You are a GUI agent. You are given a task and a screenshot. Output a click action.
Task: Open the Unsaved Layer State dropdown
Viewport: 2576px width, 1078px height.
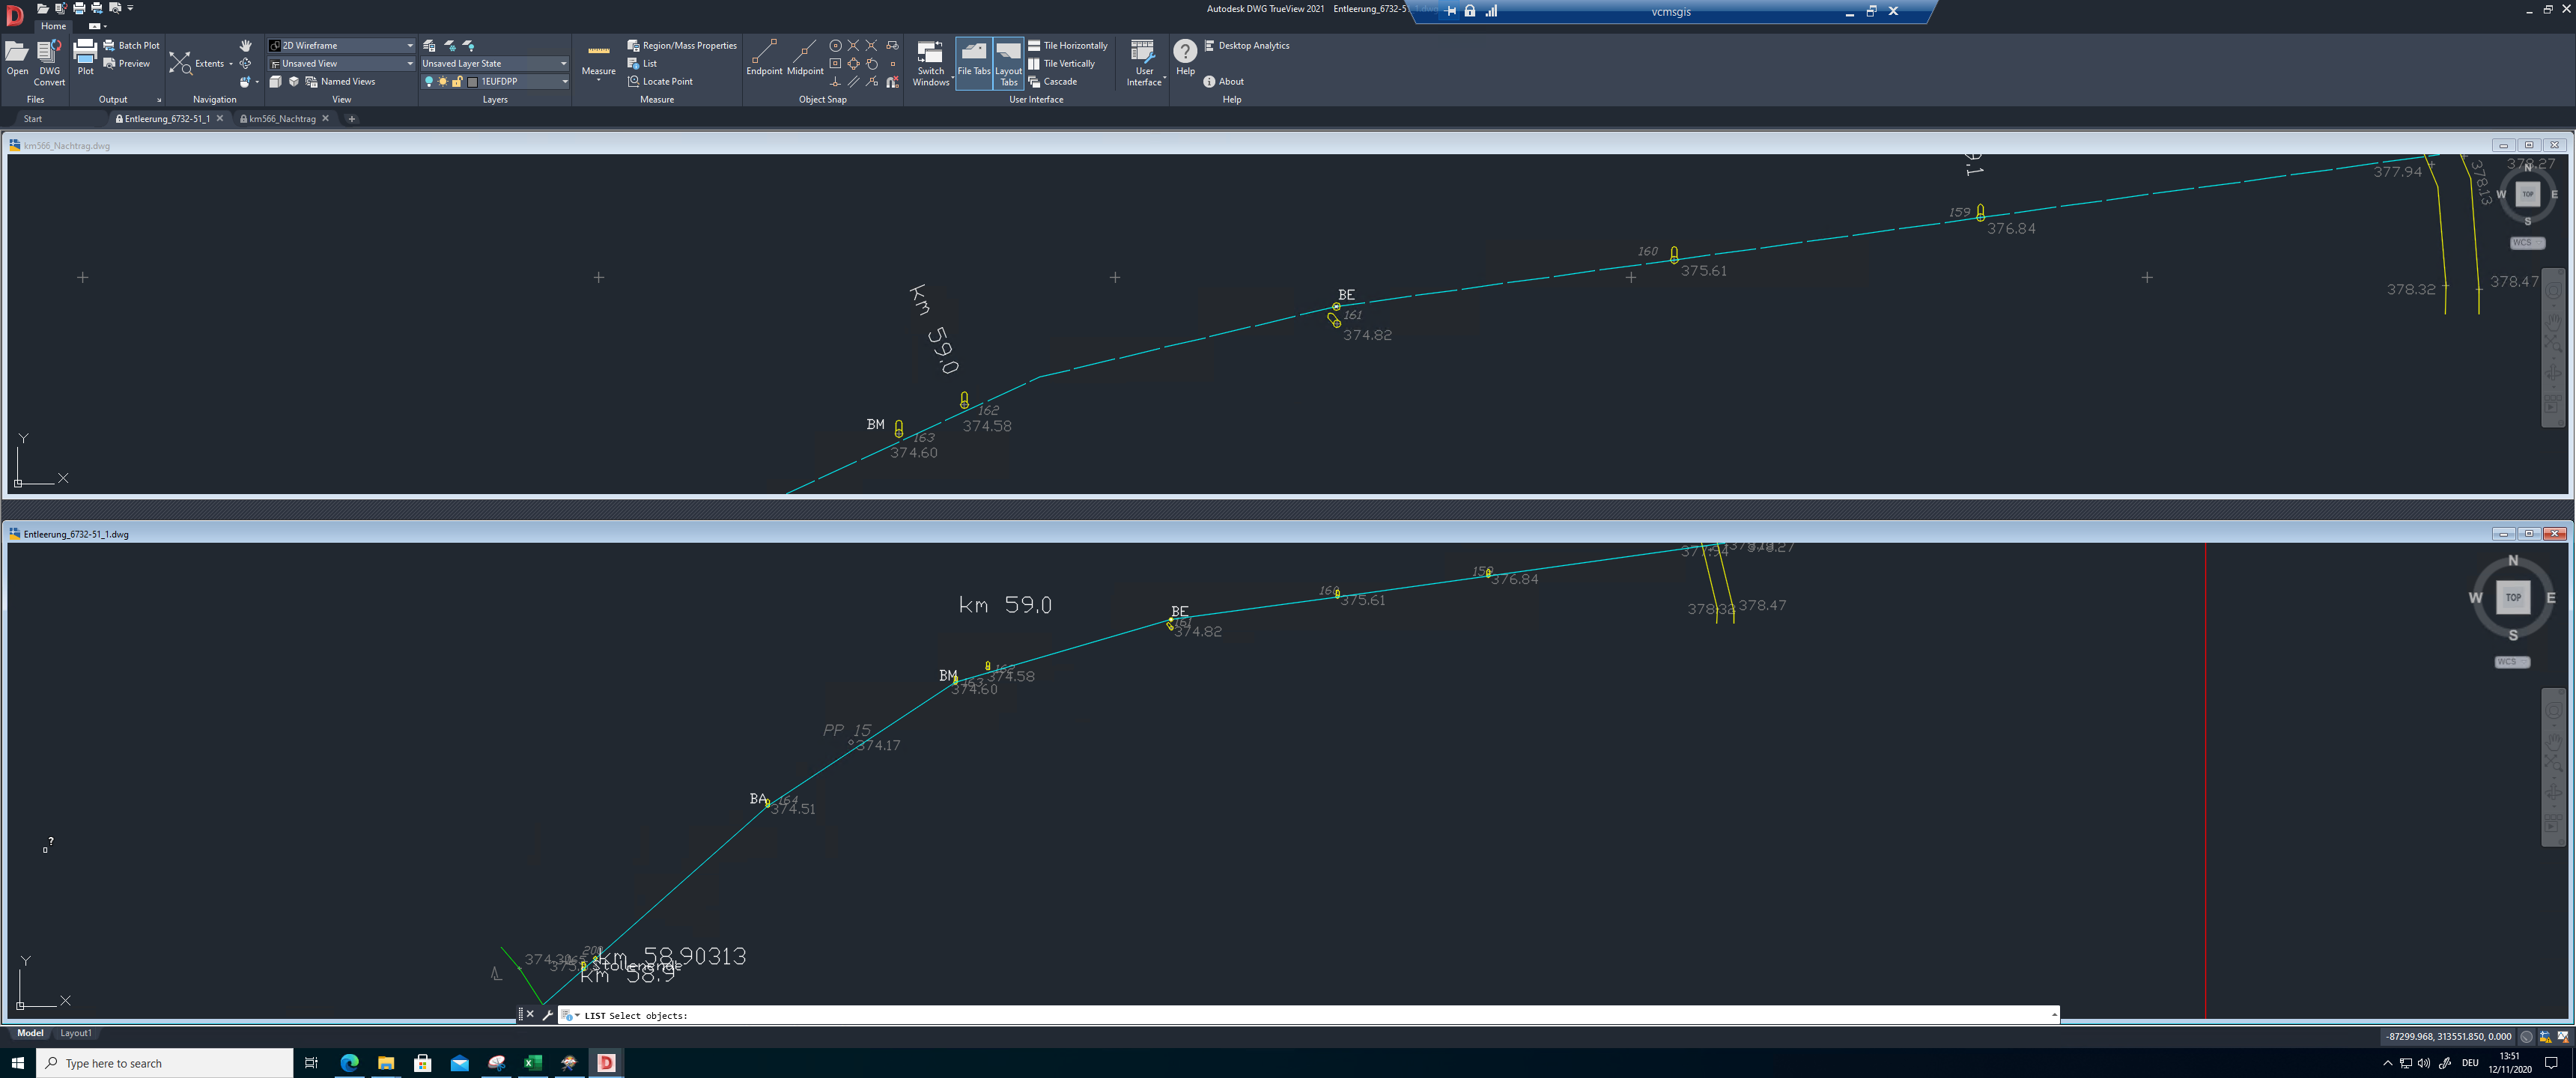494,63
